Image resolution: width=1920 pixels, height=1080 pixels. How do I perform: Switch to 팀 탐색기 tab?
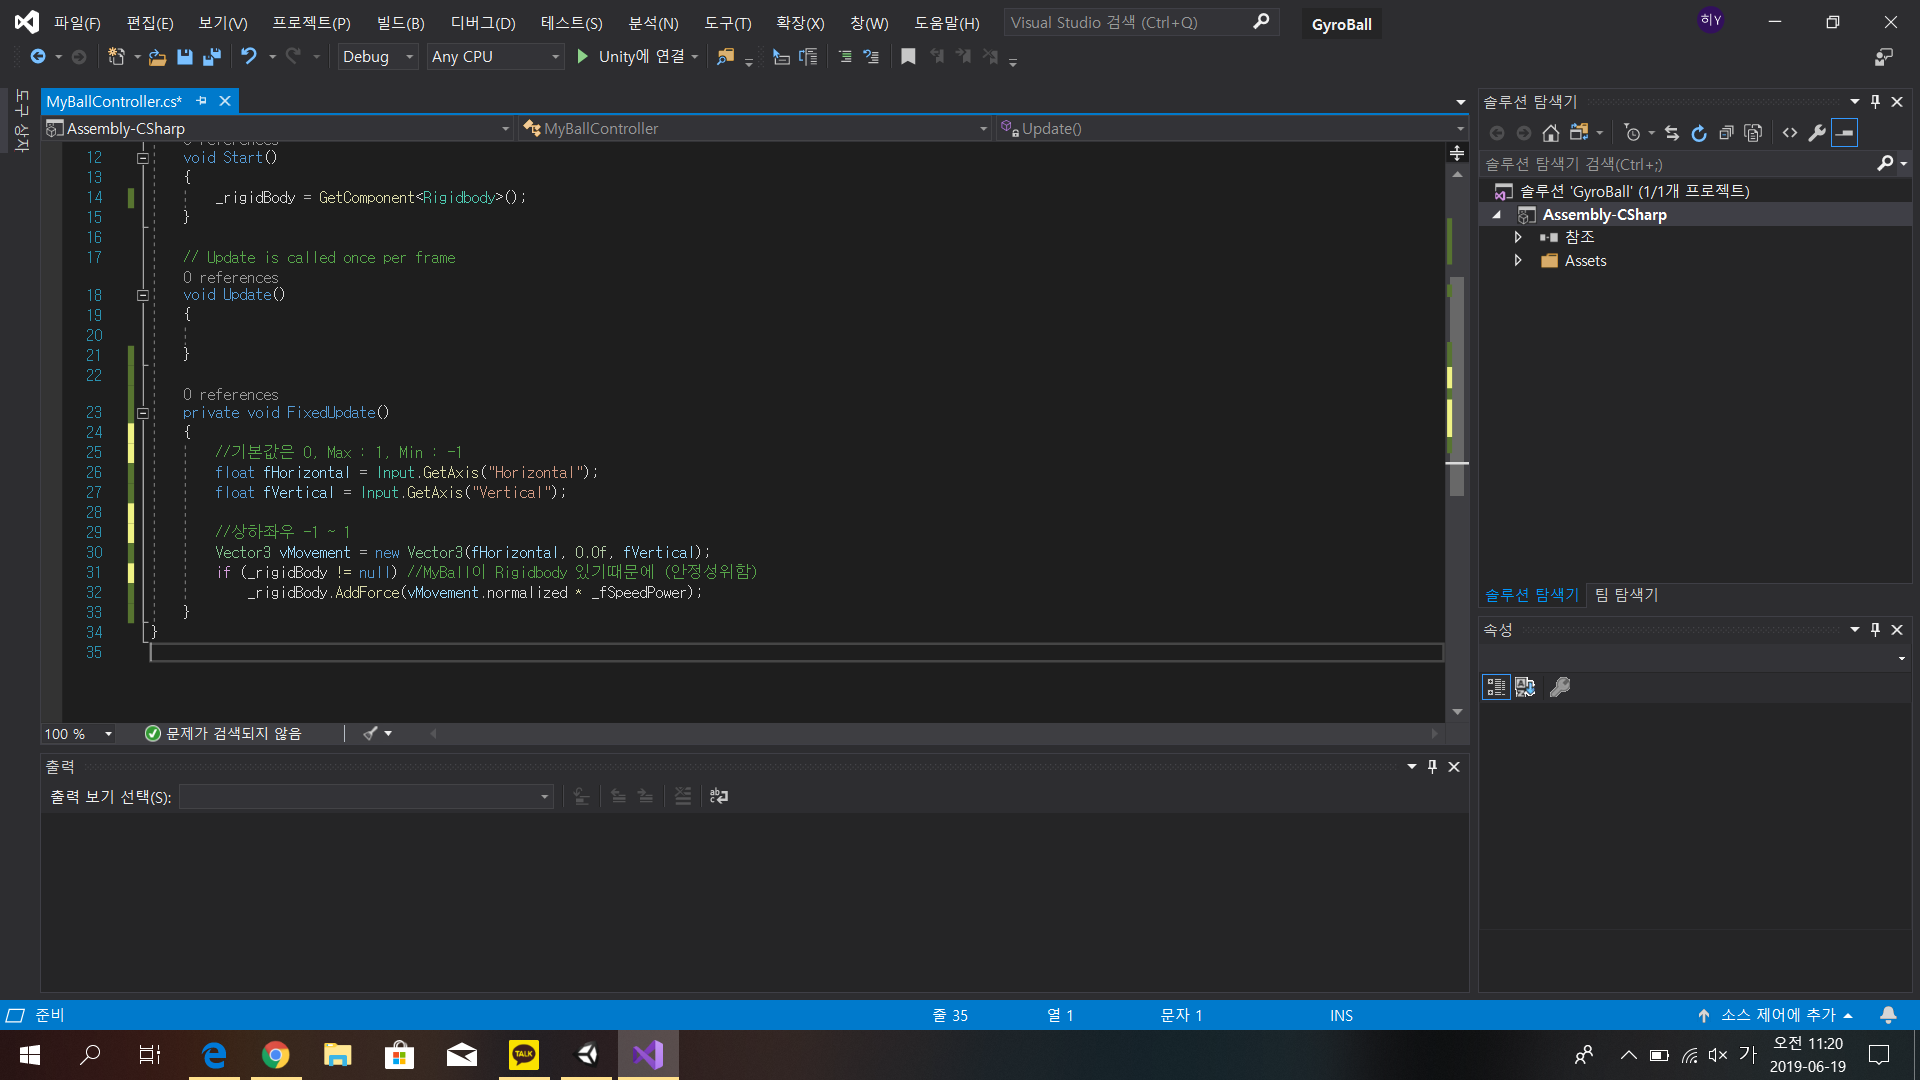[x=1626, y=595]
